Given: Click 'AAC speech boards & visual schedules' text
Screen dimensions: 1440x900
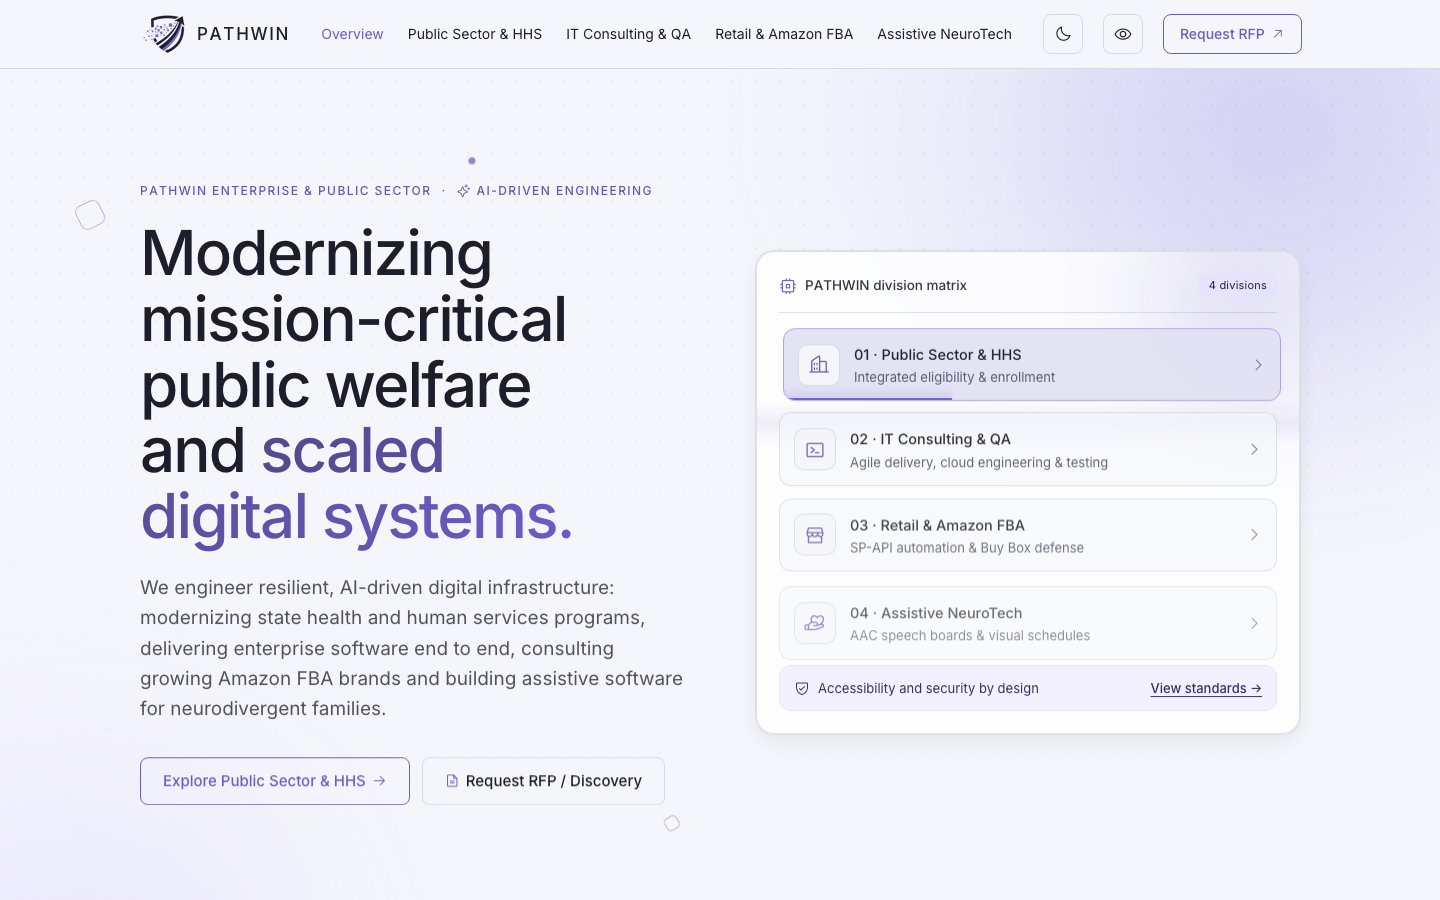Looking at the screenshot, I should 970,636.
